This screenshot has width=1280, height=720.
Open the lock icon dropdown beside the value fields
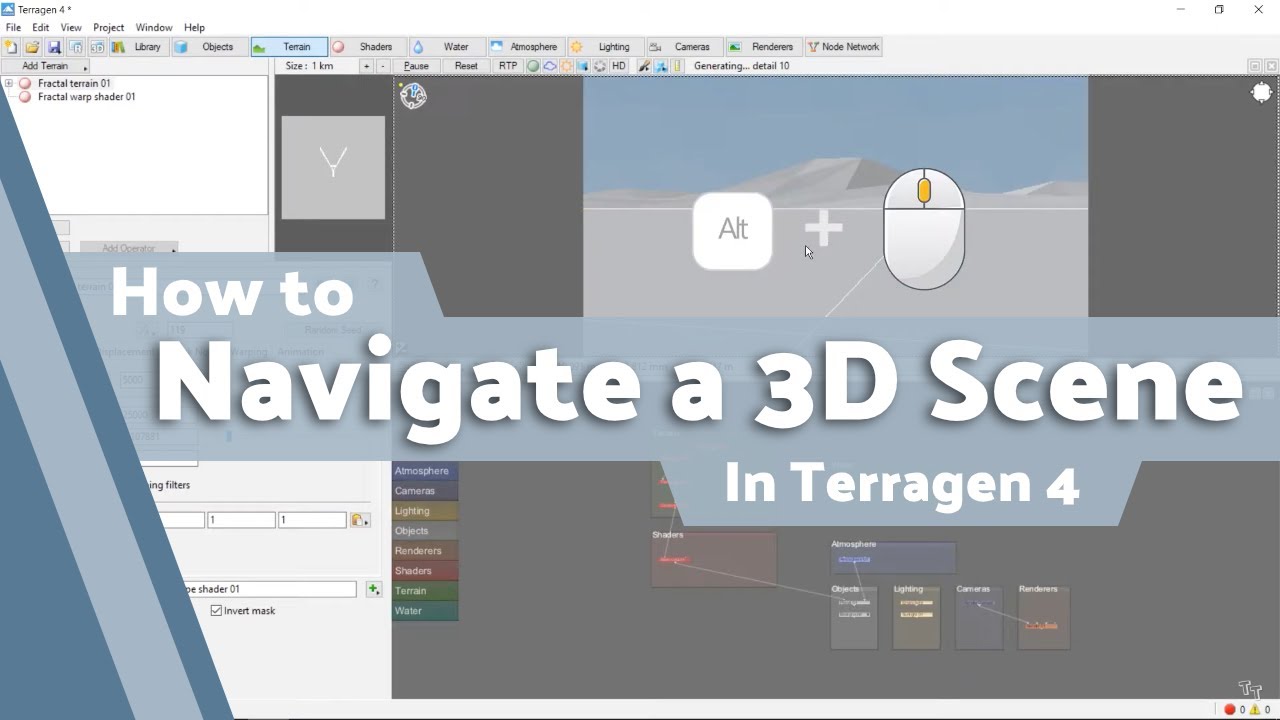(x=360, y=520)
